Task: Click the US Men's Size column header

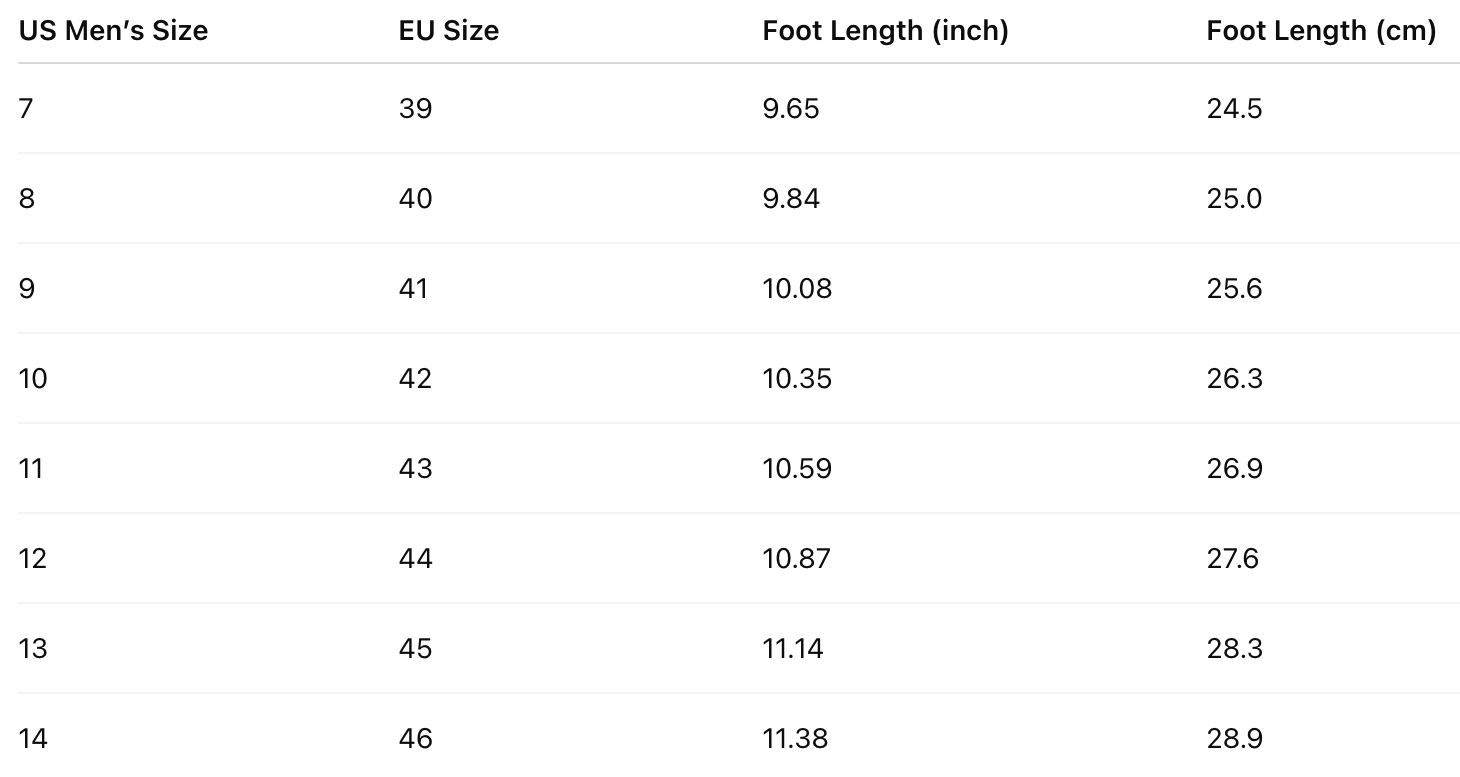Action: (x=113, y=31)
